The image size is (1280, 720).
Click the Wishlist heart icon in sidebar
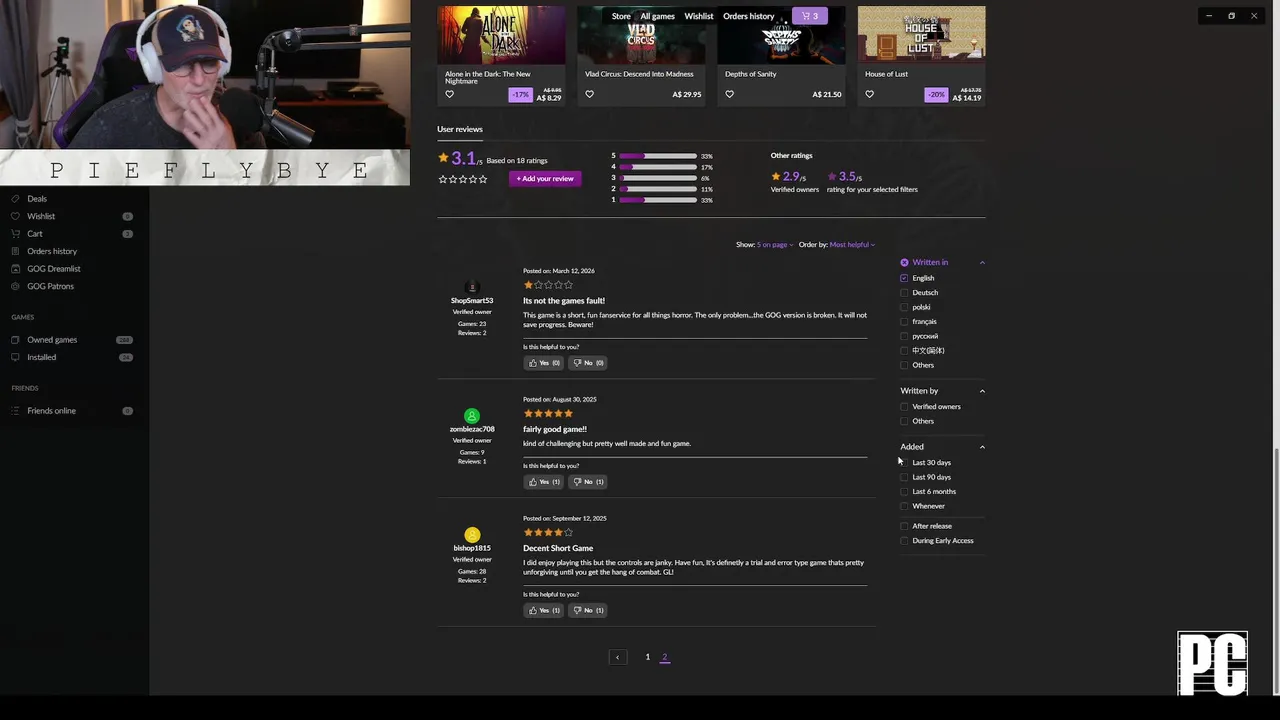click(15, 216)
